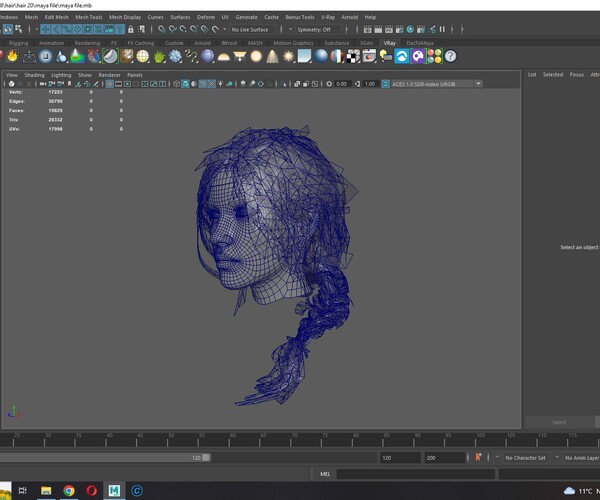Toggle the view transform icon beside ACES

click(385, 84)
